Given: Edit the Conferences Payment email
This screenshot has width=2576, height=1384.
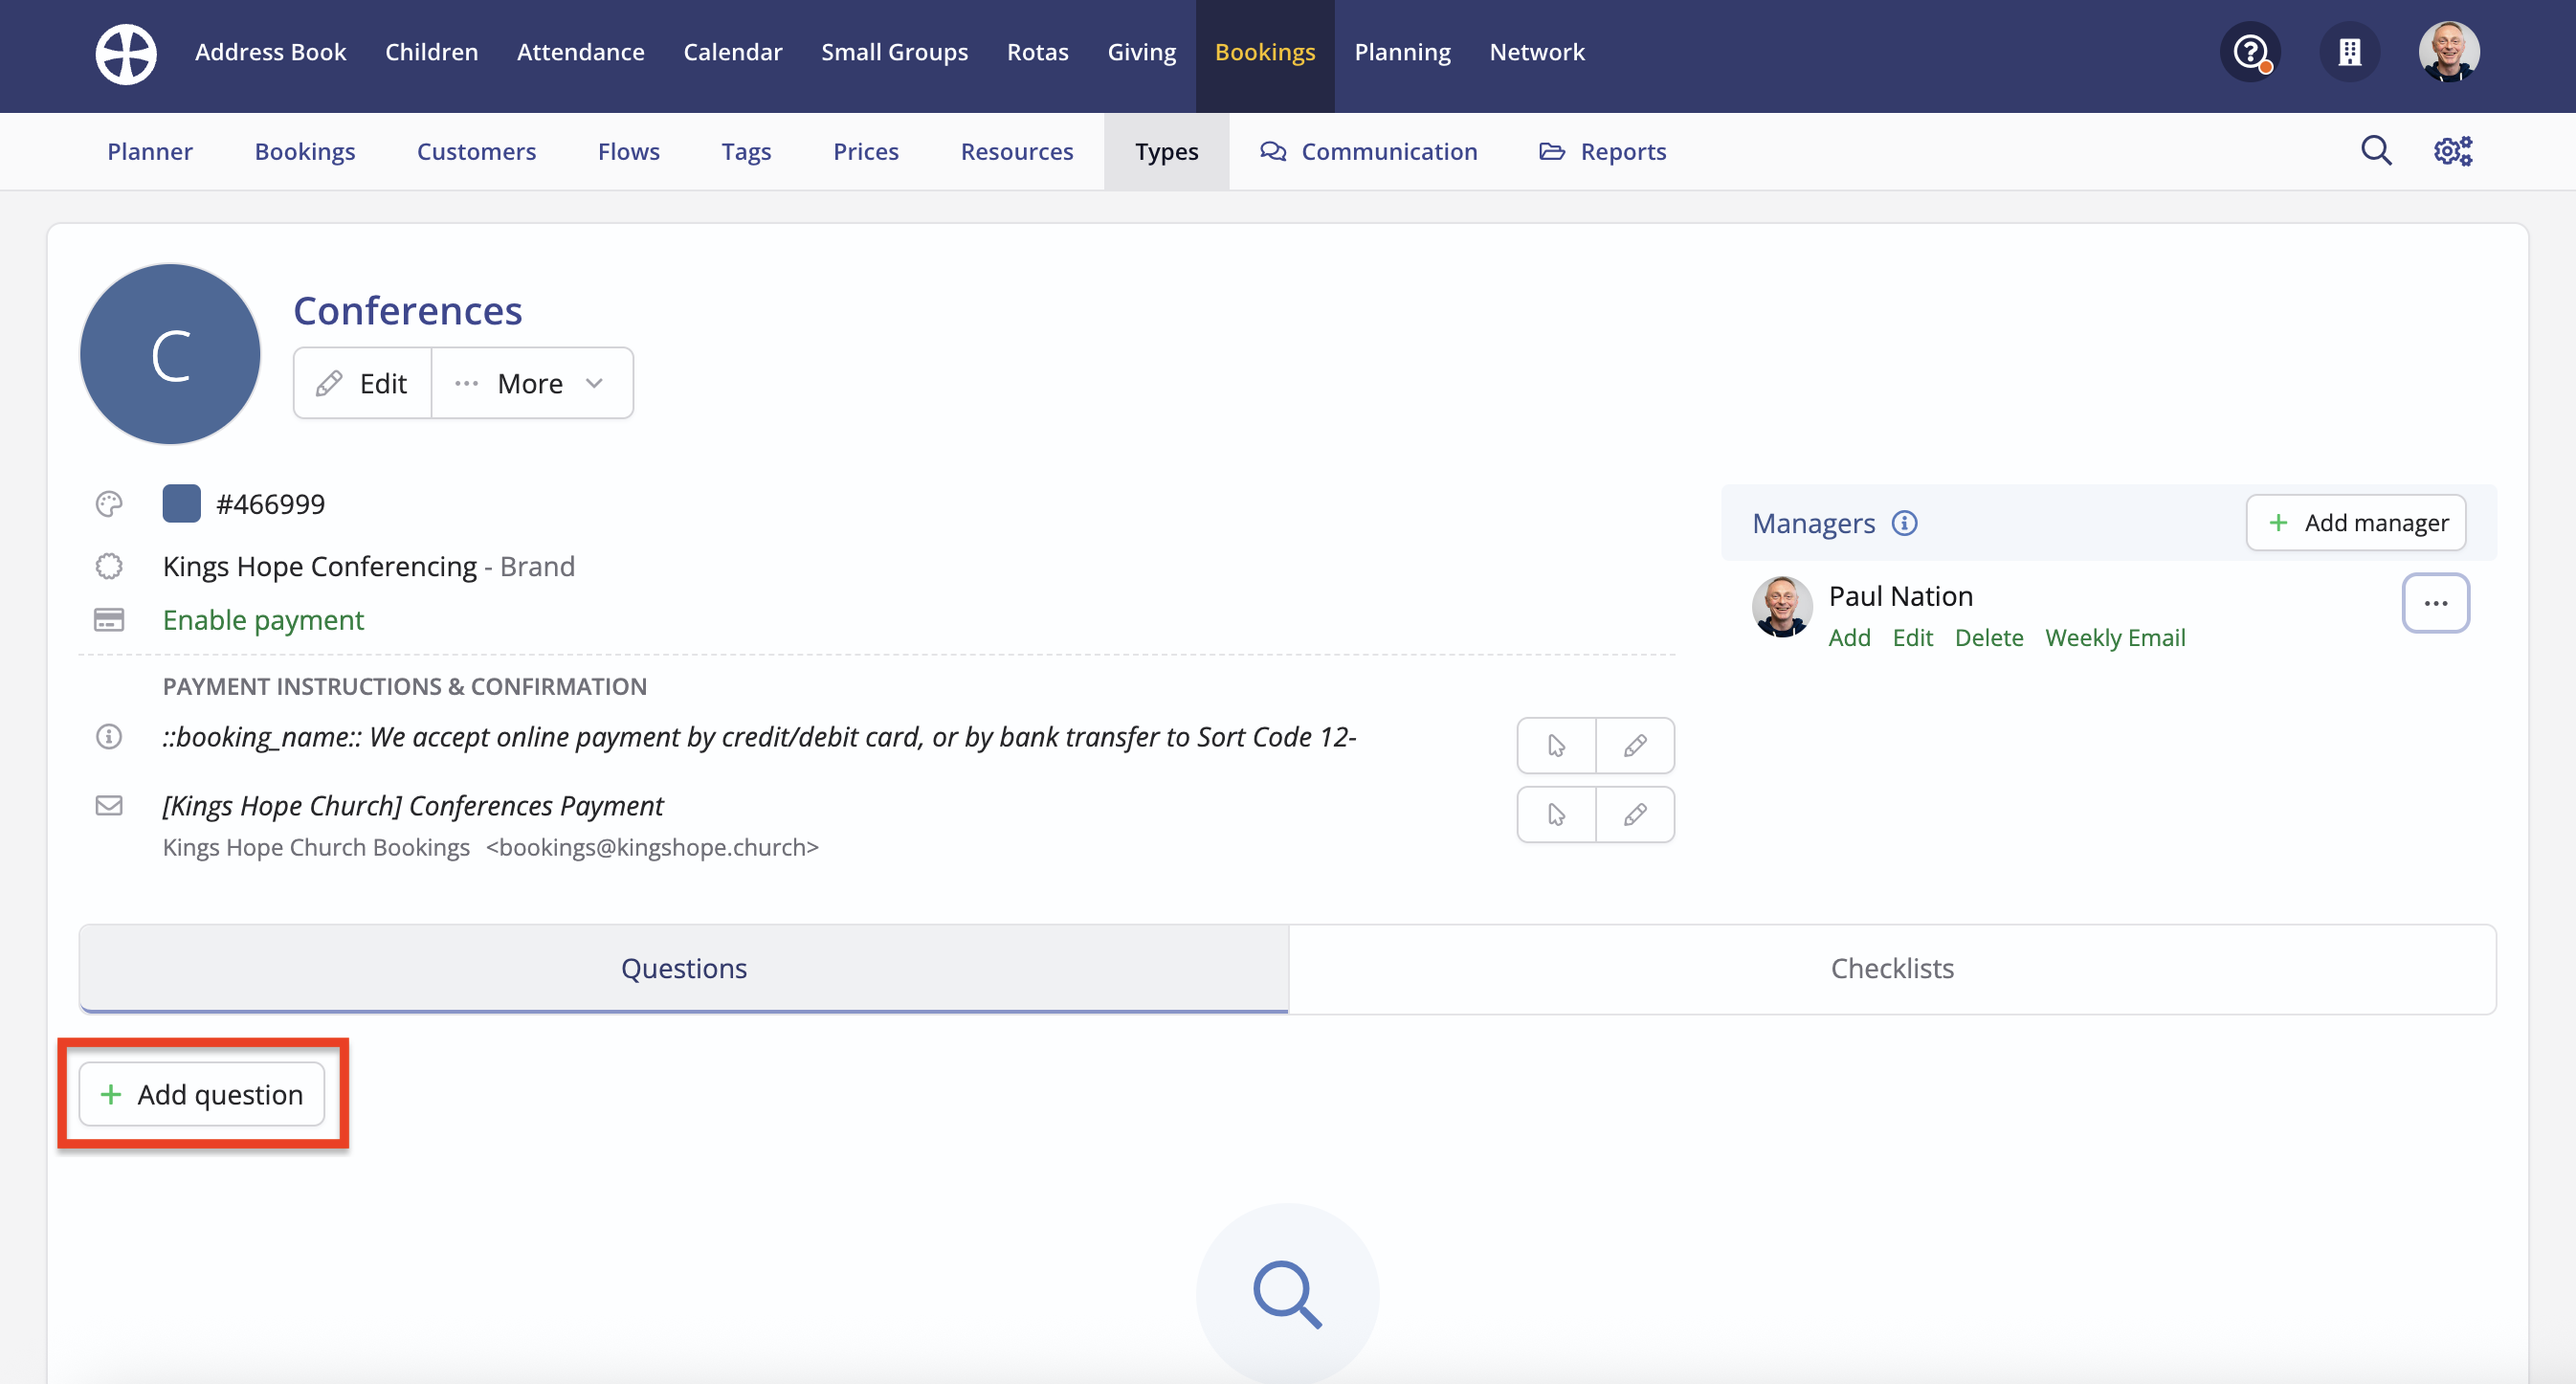Looking at the screenshot, I should (x=1635, y=814).
